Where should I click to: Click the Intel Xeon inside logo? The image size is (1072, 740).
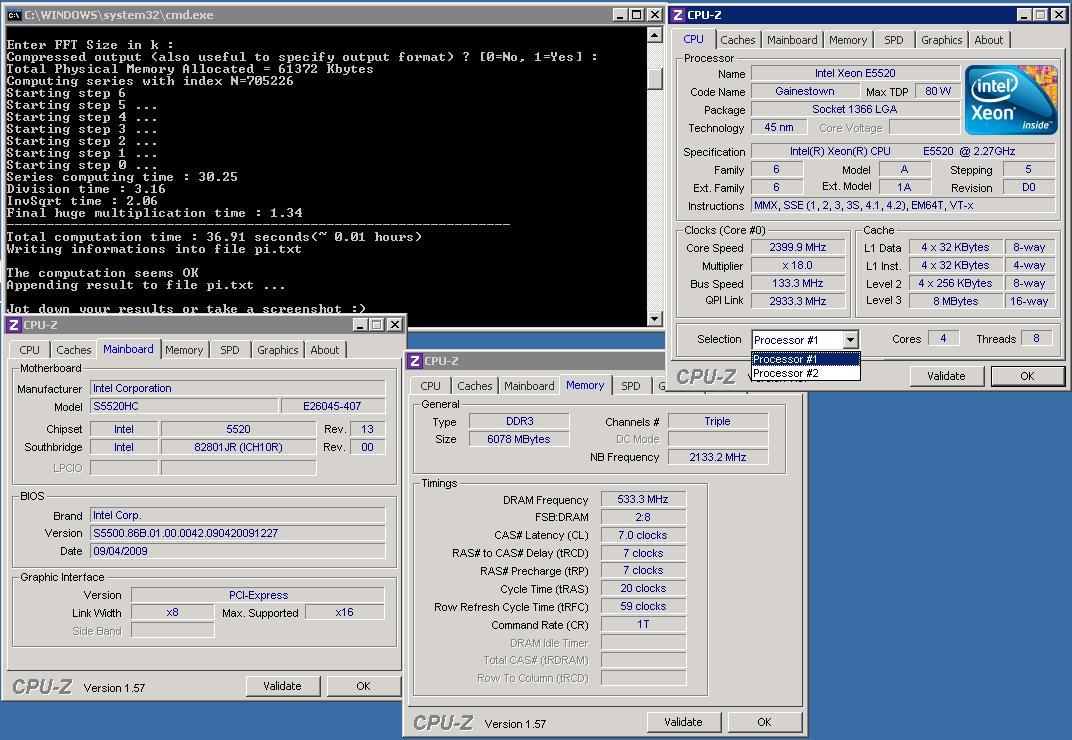[x=1010, y=100]
